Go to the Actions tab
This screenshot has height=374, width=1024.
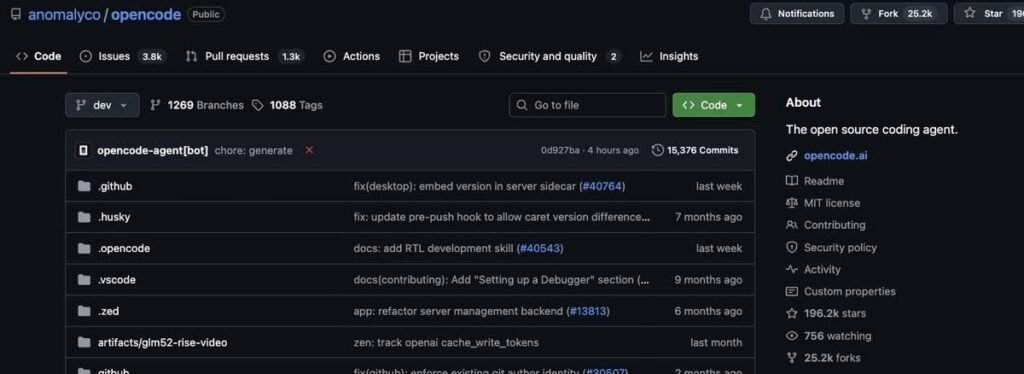click(351, 56)
